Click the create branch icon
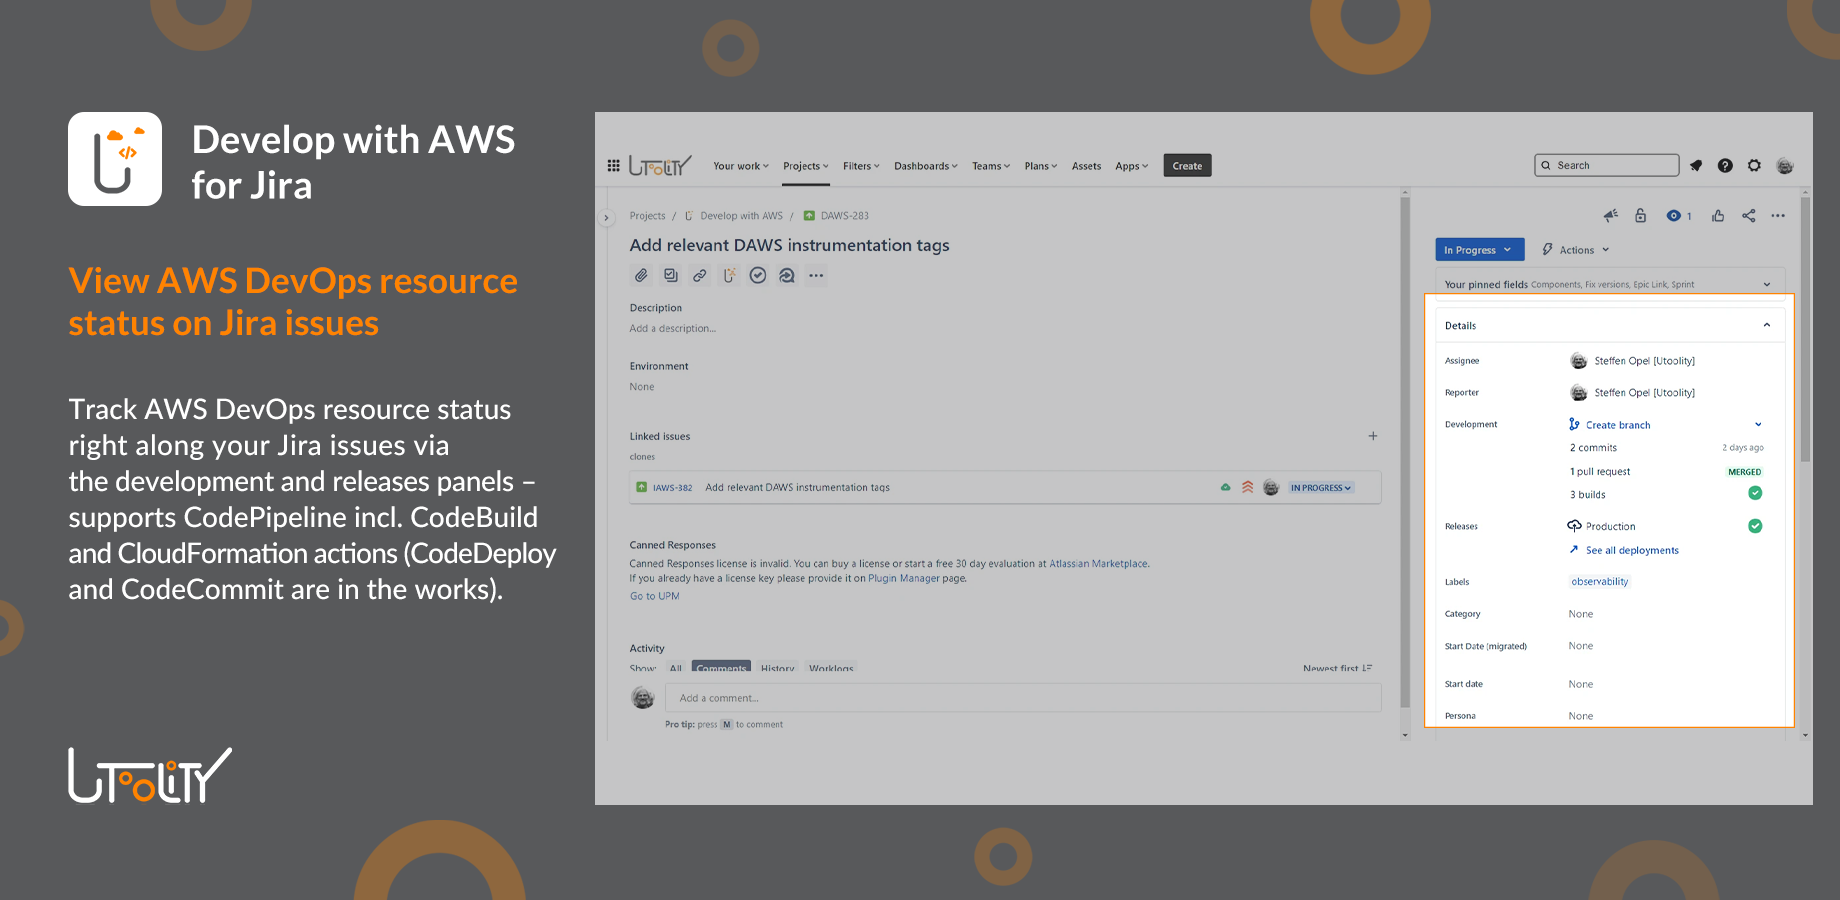This screenshot has height=900, width=1840. pyautogui.click(x=1574, y=424)
